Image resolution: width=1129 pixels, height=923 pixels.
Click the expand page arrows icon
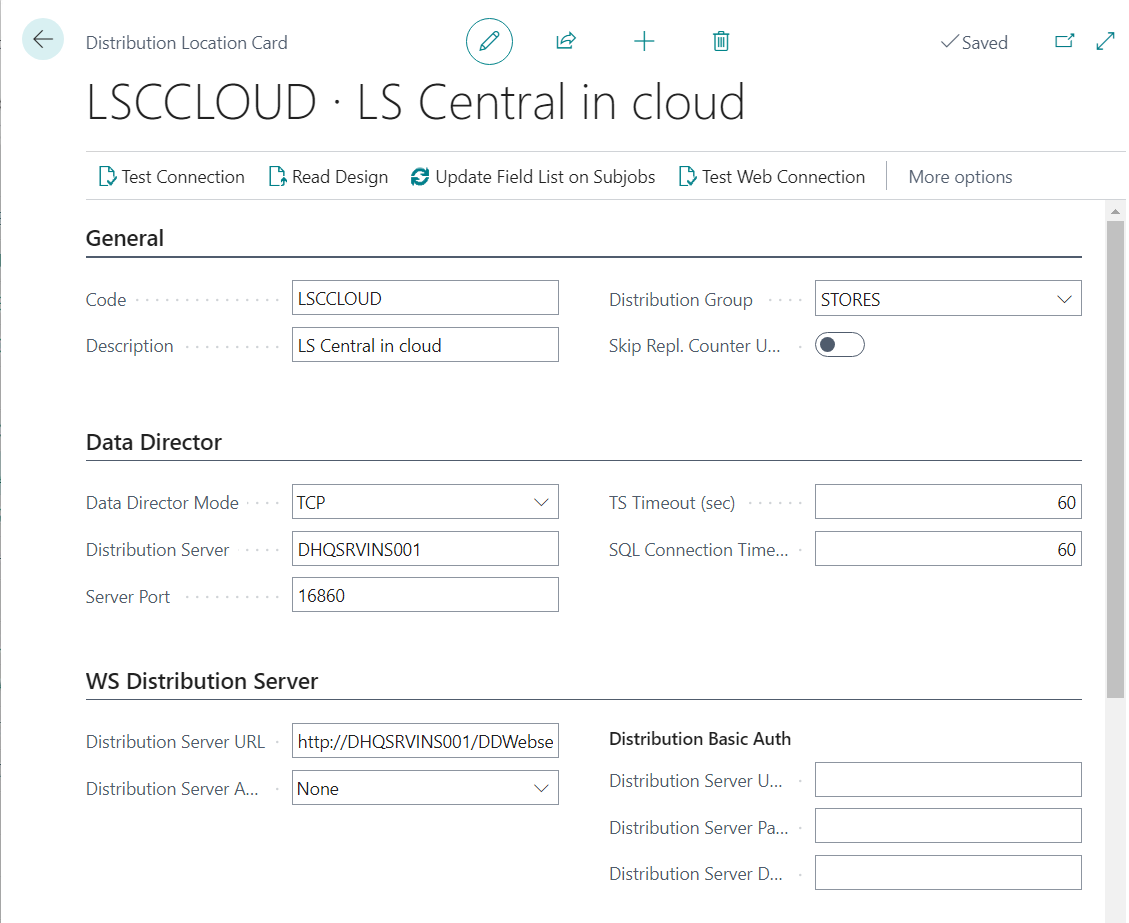(1105, 41)
